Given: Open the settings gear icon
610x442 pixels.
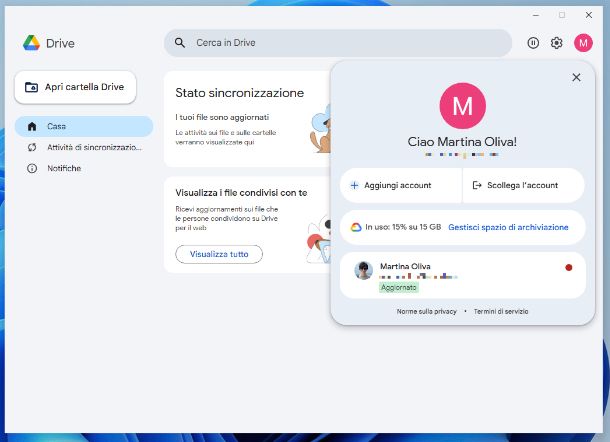Looking at the screenshot, I should [557, 43].
